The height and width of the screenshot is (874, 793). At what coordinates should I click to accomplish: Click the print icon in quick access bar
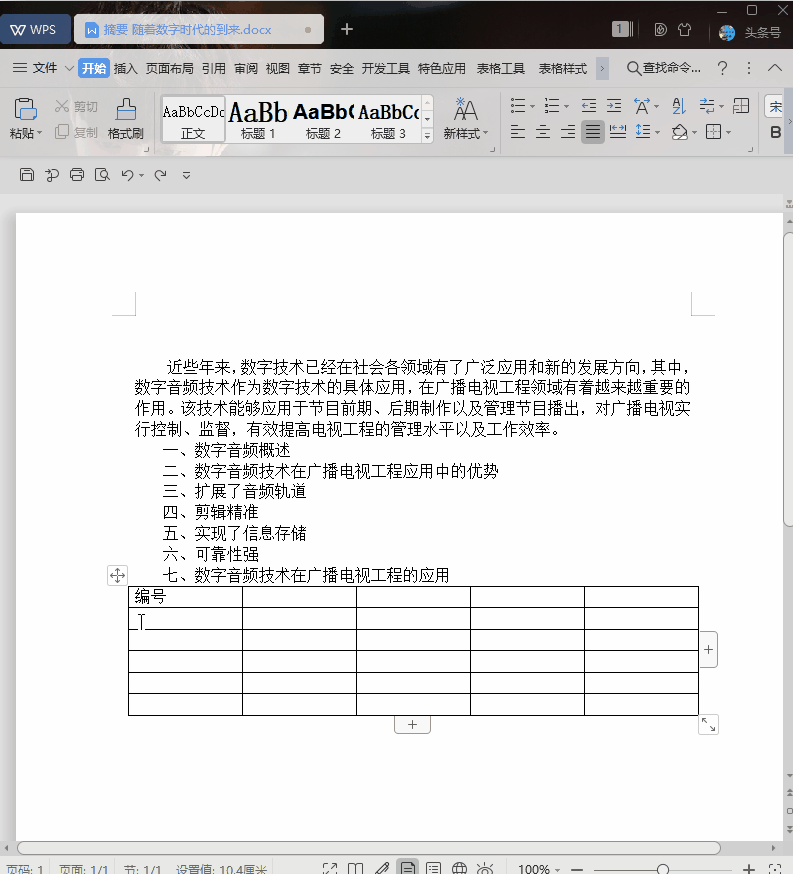[77, 175]
